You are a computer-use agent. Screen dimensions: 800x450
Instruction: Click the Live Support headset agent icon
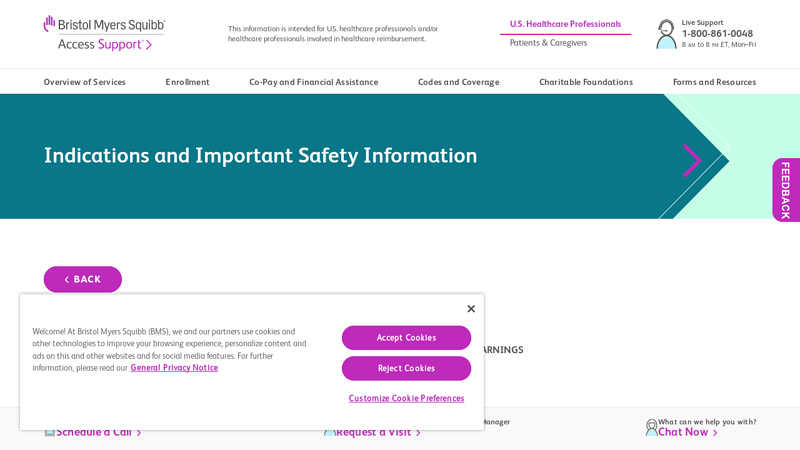666,34
